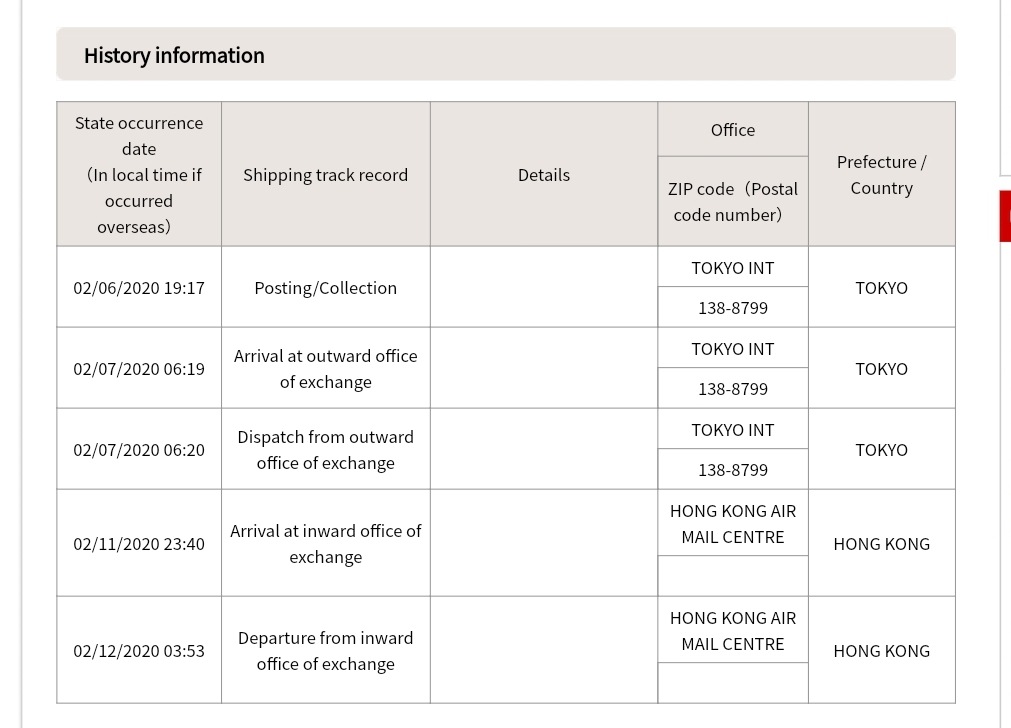
Task: Click the Details column header
Action: pos(544,174)
